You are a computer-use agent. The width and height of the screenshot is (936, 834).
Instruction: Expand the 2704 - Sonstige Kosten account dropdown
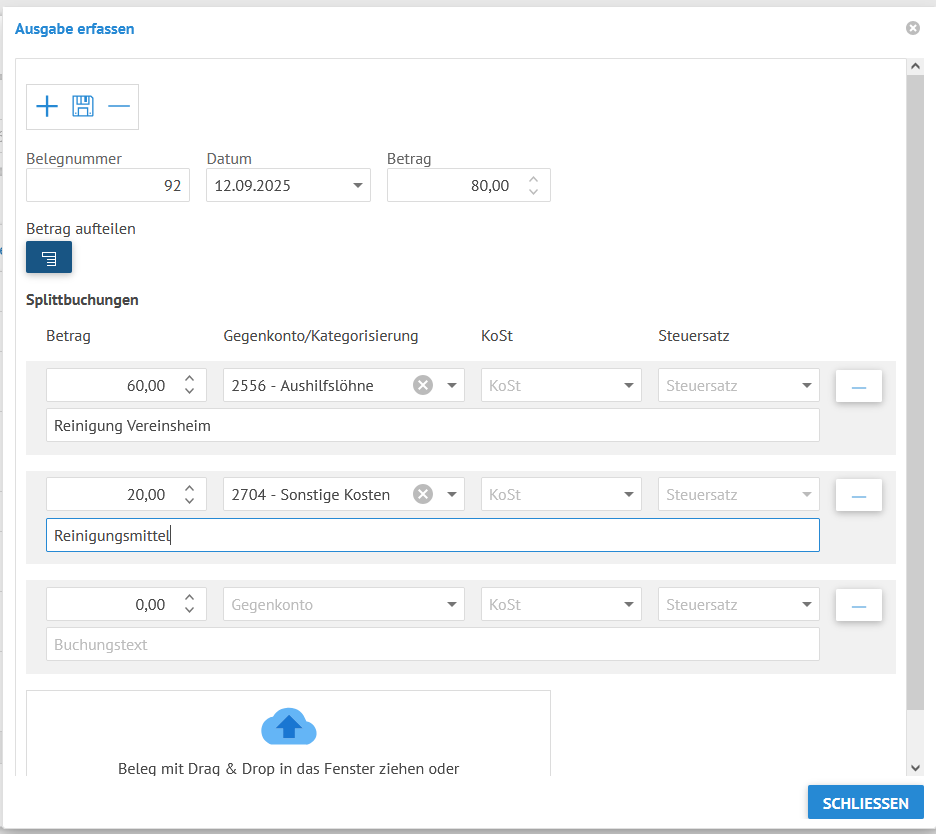452,494
